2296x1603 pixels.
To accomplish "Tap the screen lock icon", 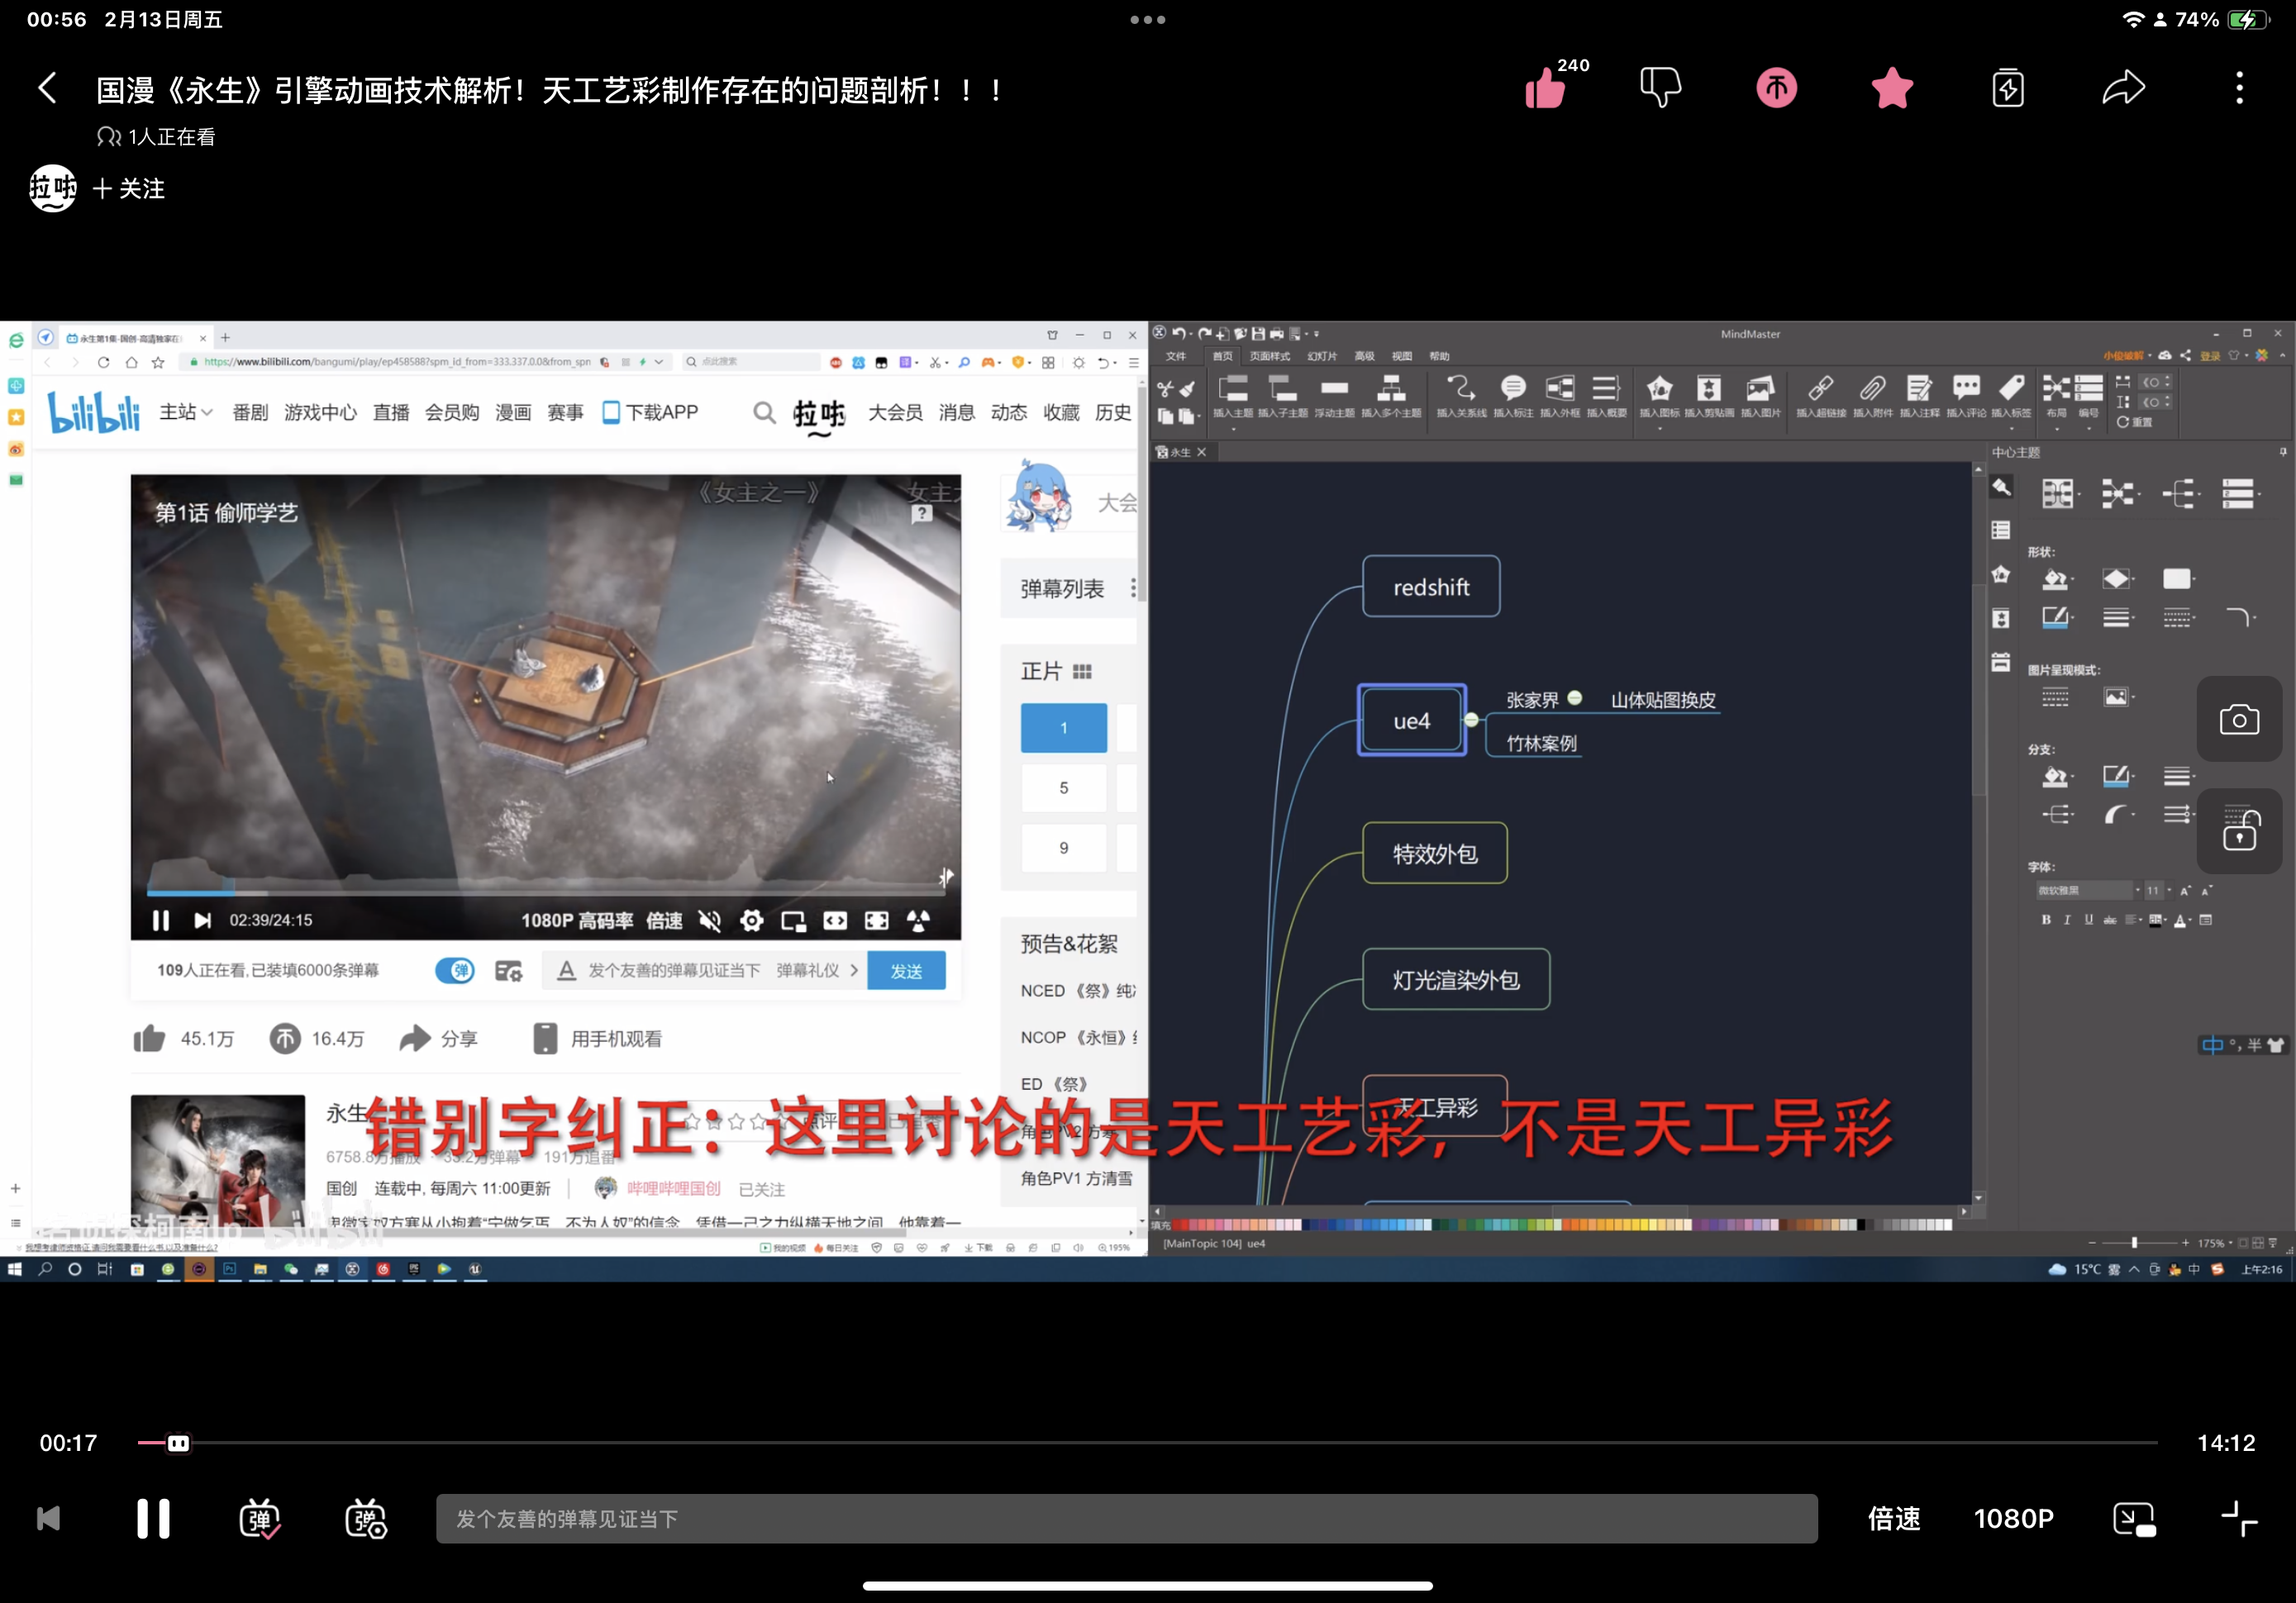I will pyautogui.click(x=2238, y=830).
